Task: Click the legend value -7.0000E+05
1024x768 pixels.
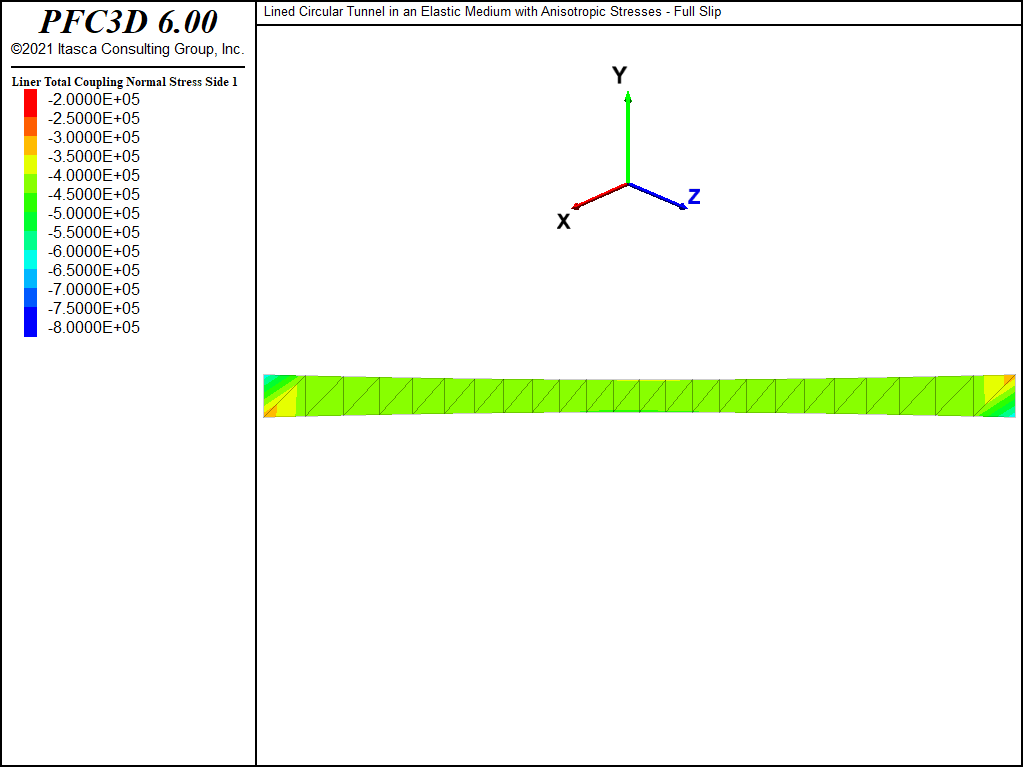Action: pos(94,289)
